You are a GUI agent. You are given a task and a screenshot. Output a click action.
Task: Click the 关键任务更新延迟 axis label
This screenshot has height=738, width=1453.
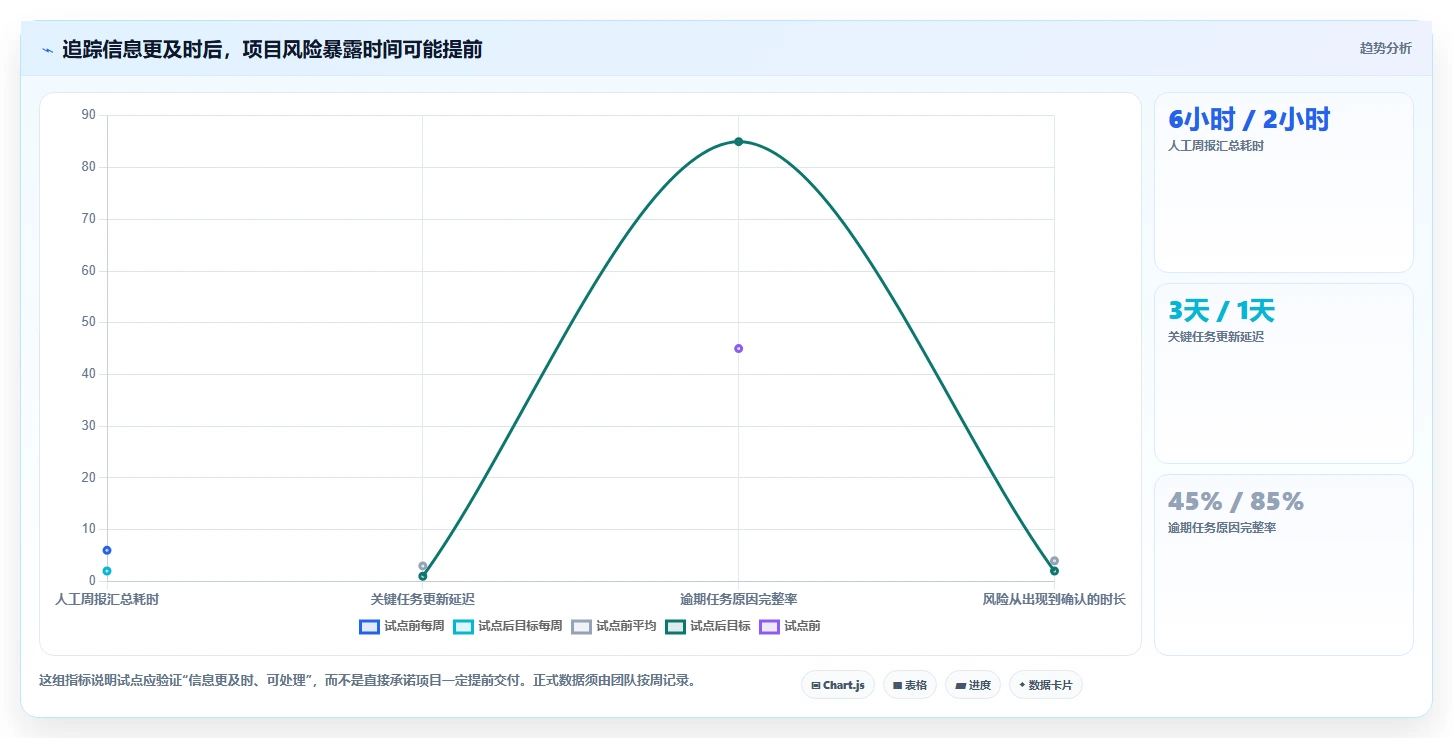[x=423, y=599]
